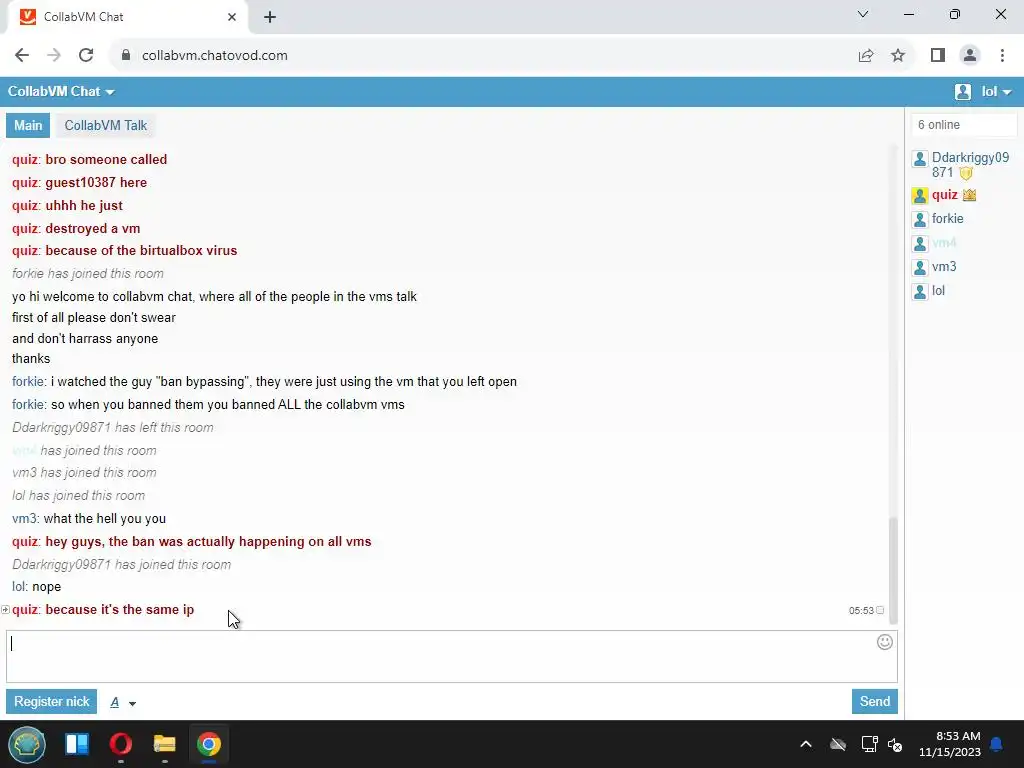Click username quiz in online list

click(x=944, y=195)
